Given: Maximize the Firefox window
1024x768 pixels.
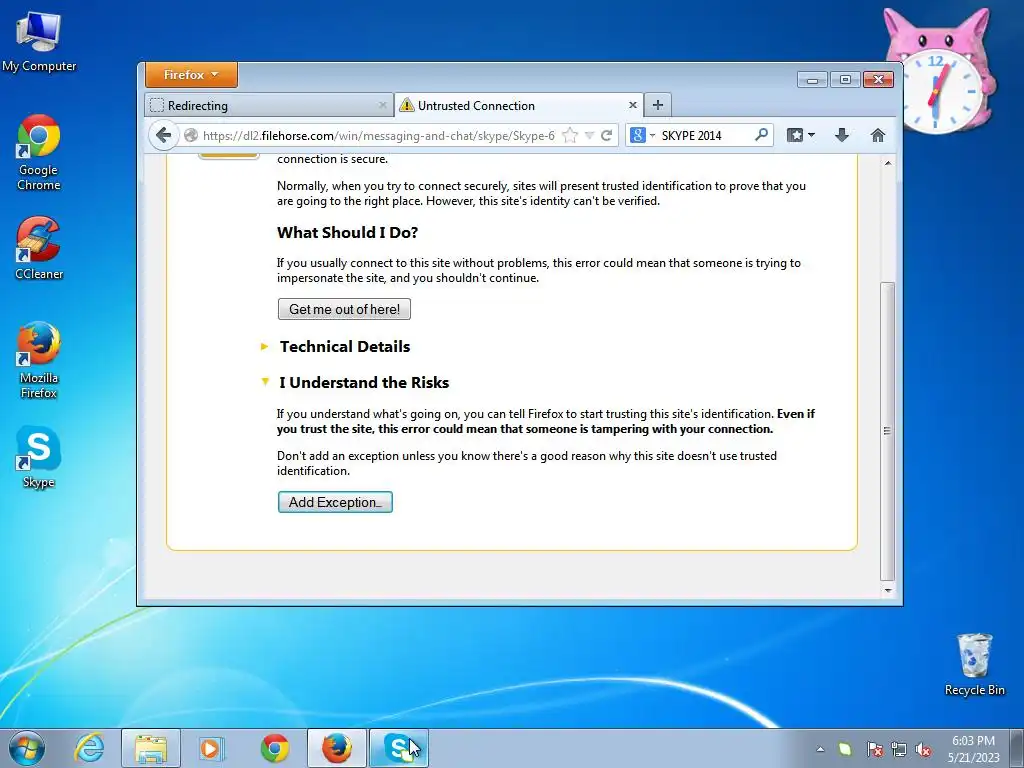Looking at the screenshot, I should click(x=845, y=79).
